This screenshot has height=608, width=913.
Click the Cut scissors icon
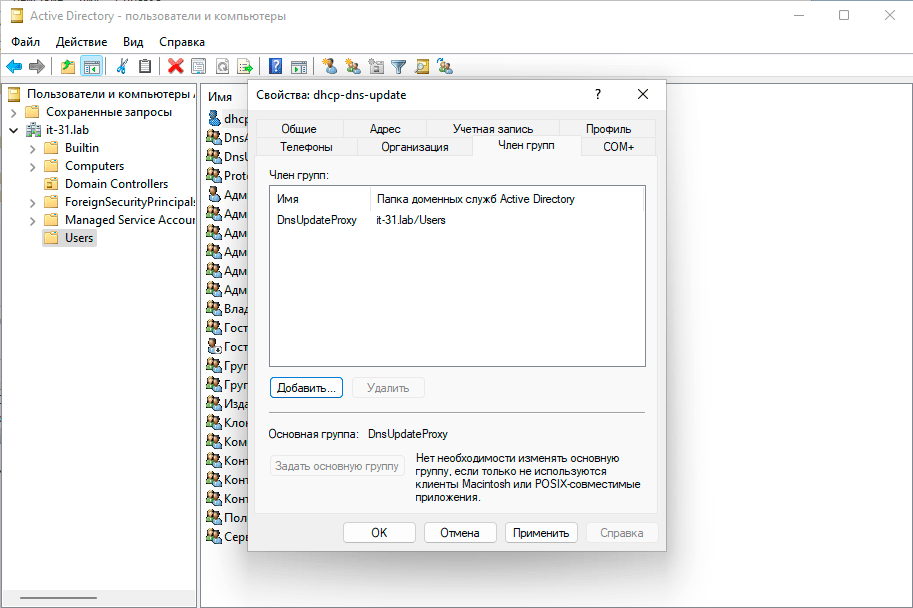coord(122,67)
